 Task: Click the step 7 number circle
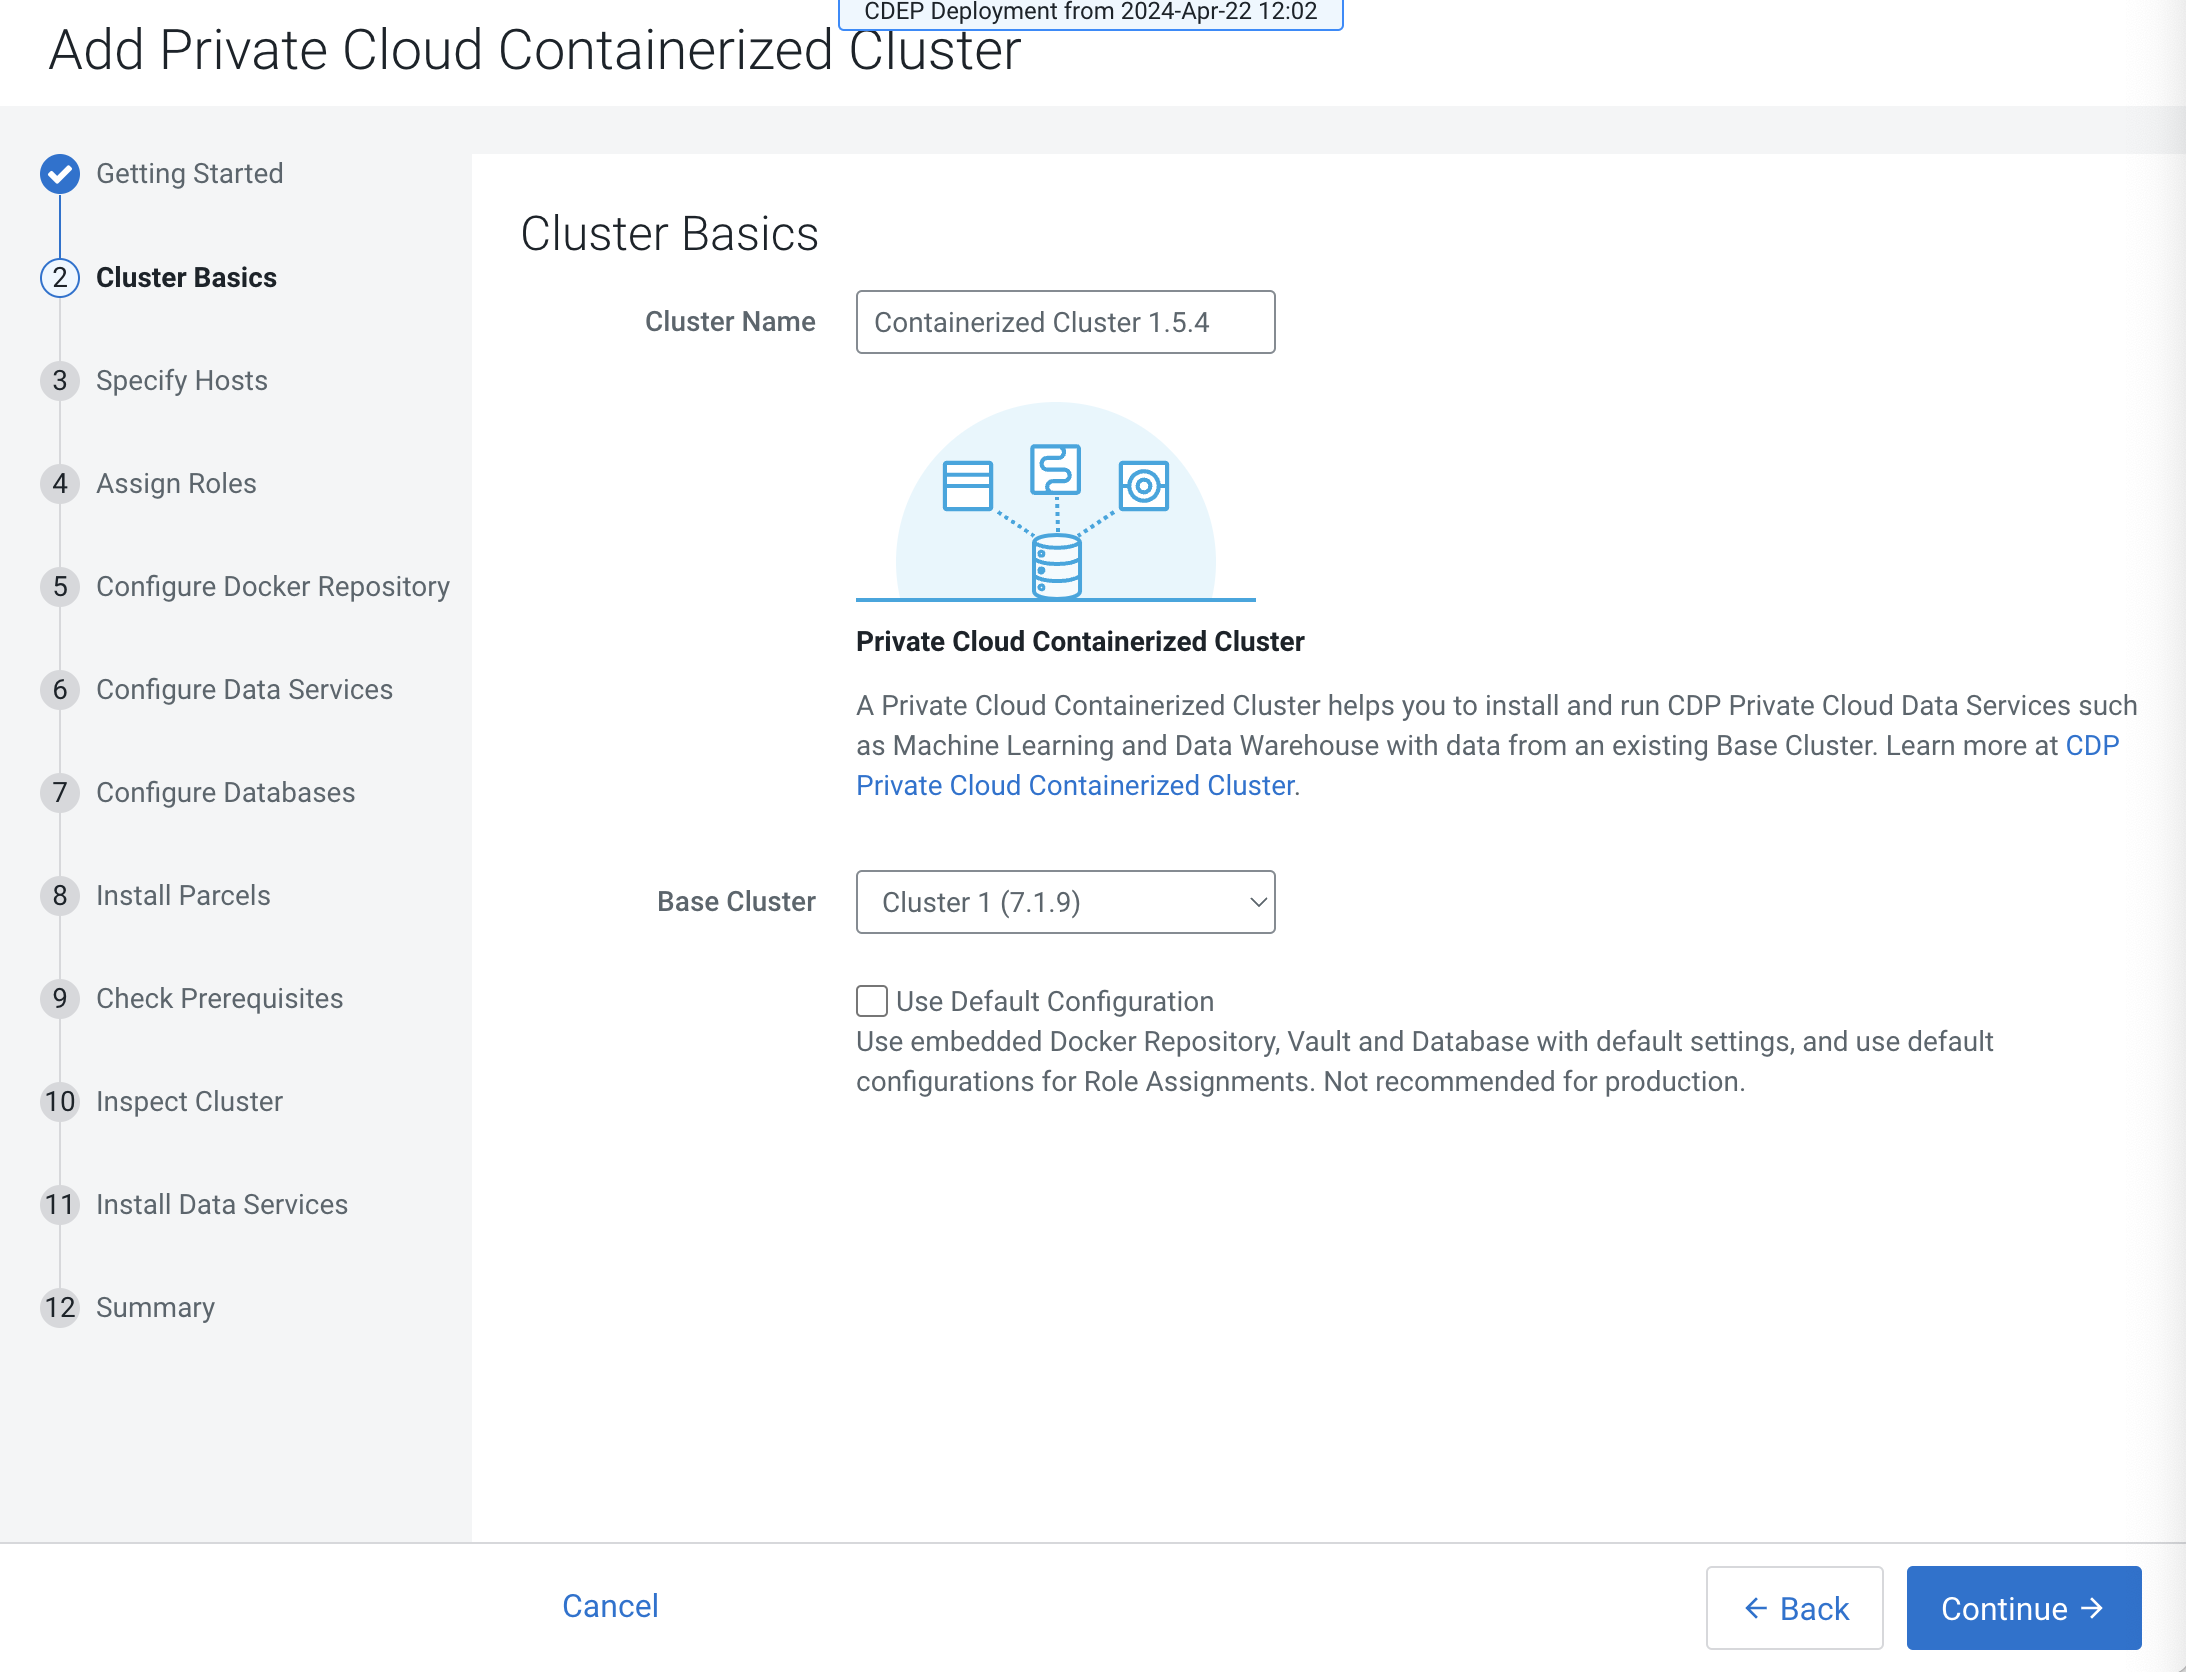coord(60,792)
